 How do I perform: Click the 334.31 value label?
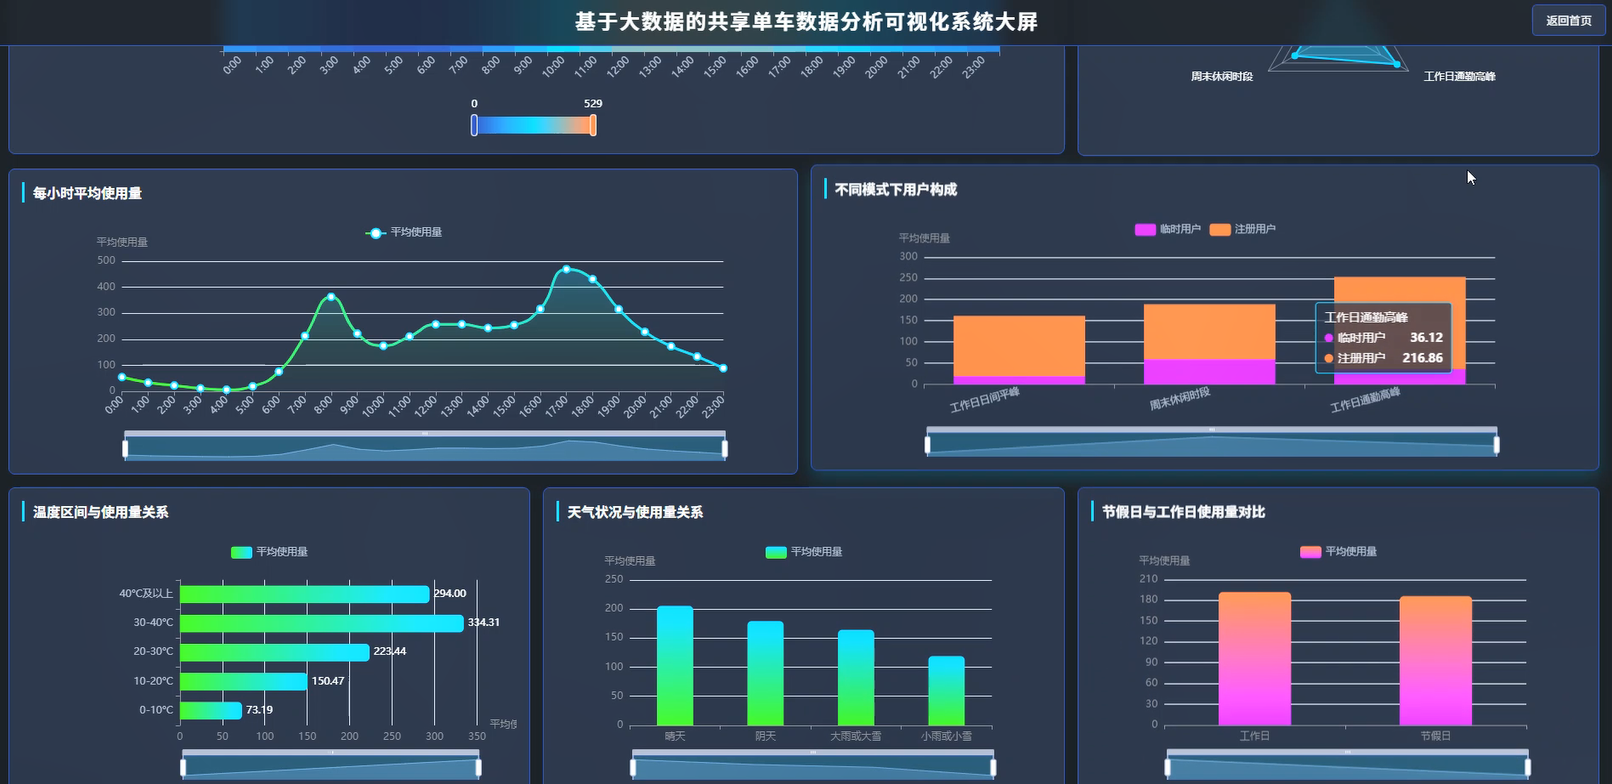pyautogui.click(x=484, y=622)
